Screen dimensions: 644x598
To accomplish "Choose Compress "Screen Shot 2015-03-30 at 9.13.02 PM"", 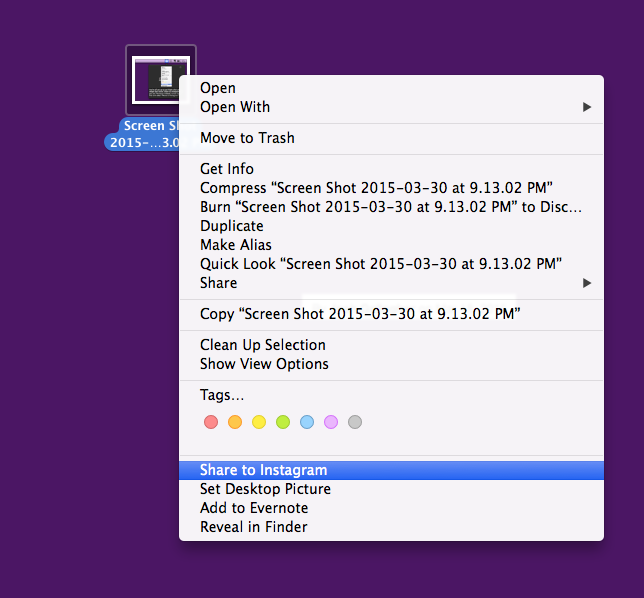I will (391, 188).
